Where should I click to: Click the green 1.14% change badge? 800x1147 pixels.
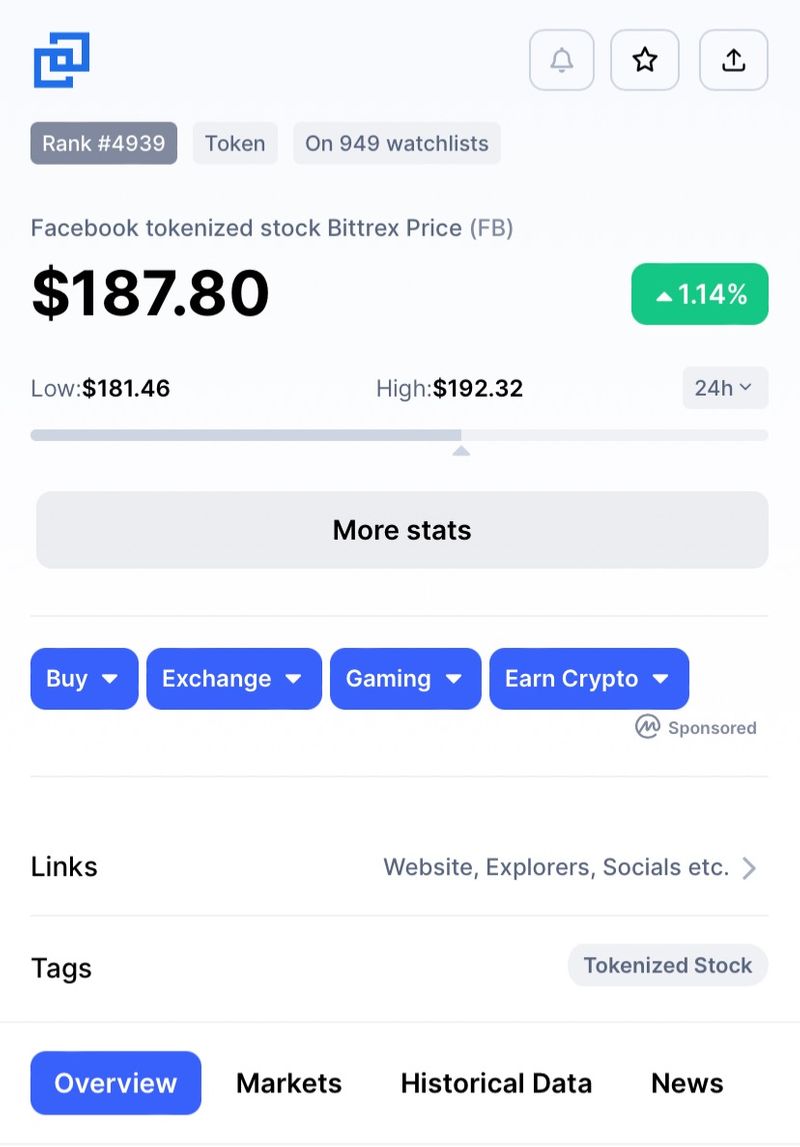pos(700,294)
